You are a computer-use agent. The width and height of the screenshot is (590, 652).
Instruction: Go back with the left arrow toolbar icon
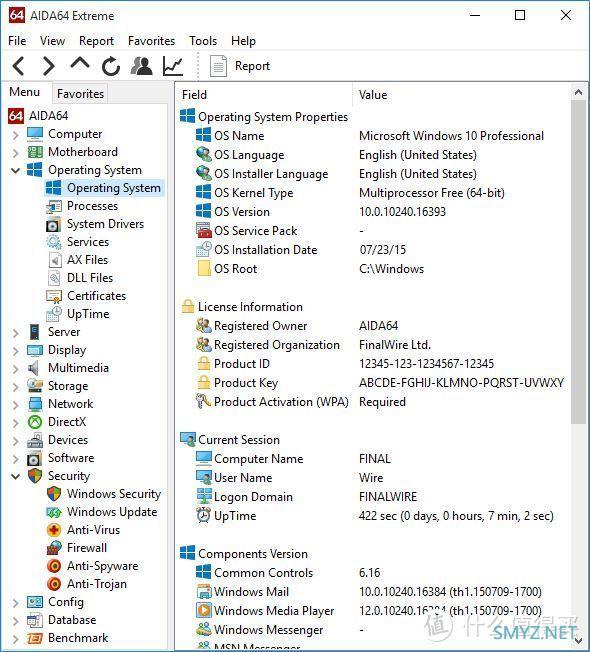tap(18, 66)
